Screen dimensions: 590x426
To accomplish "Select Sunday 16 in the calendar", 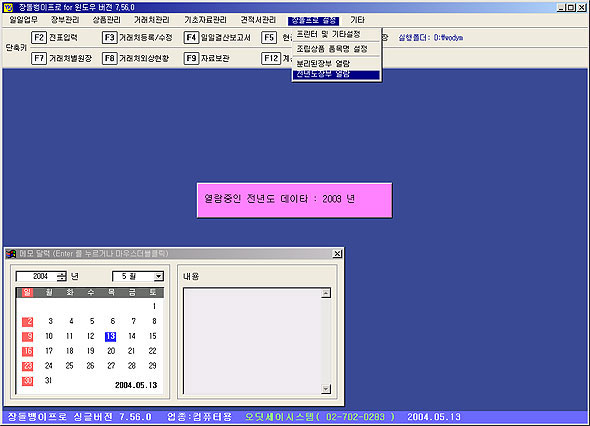I will [x=28, y=351].
